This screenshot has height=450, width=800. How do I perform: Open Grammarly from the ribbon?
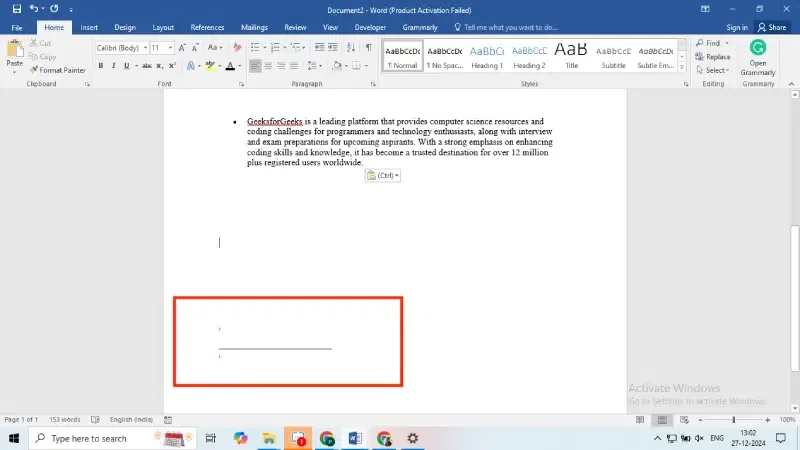(x=758, y=58)
